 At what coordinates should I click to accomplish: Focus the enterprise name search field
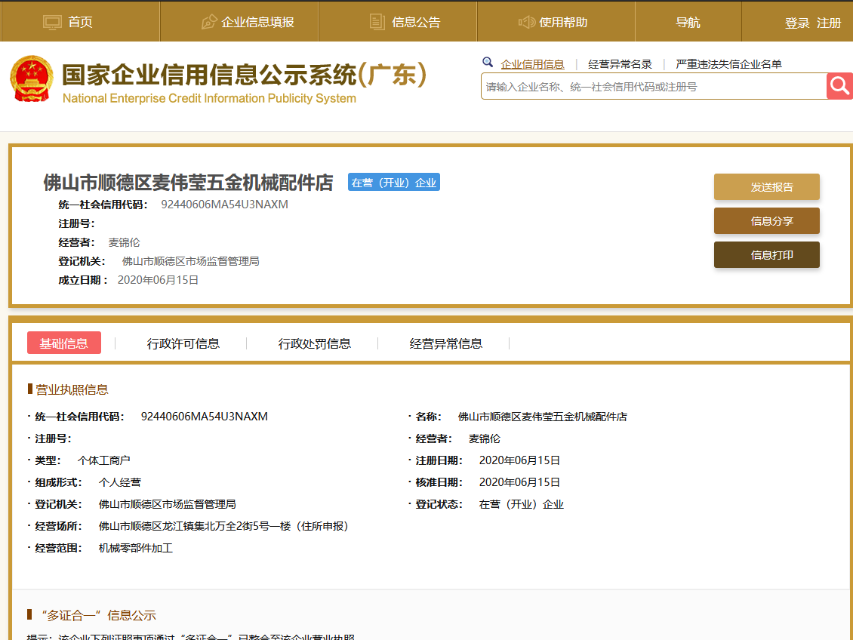pyautogui.click(x=654, y=87)
